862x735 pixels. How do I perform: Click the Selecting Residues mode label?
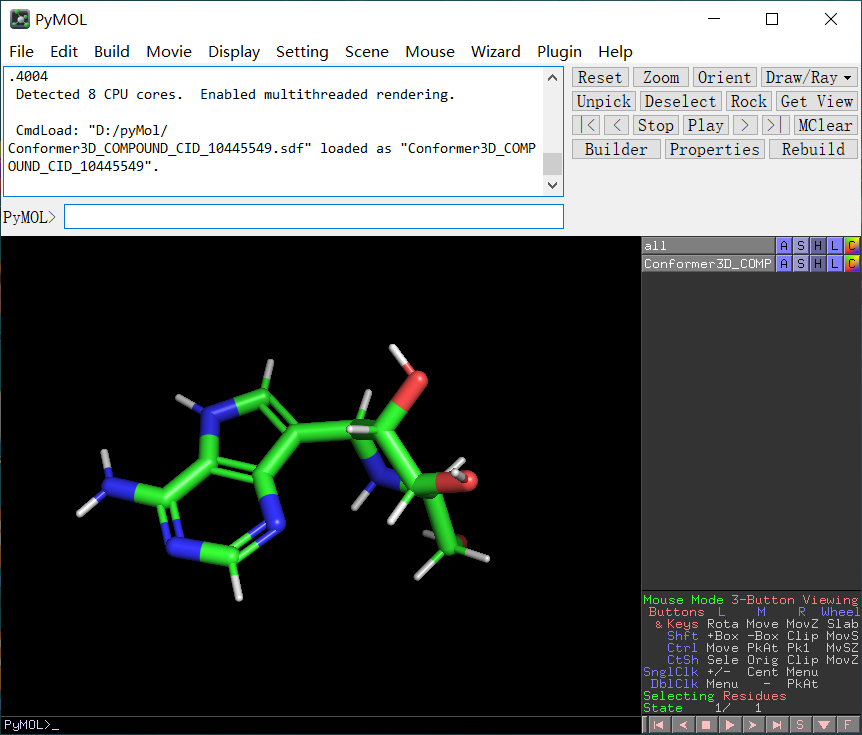coord(715,696)
